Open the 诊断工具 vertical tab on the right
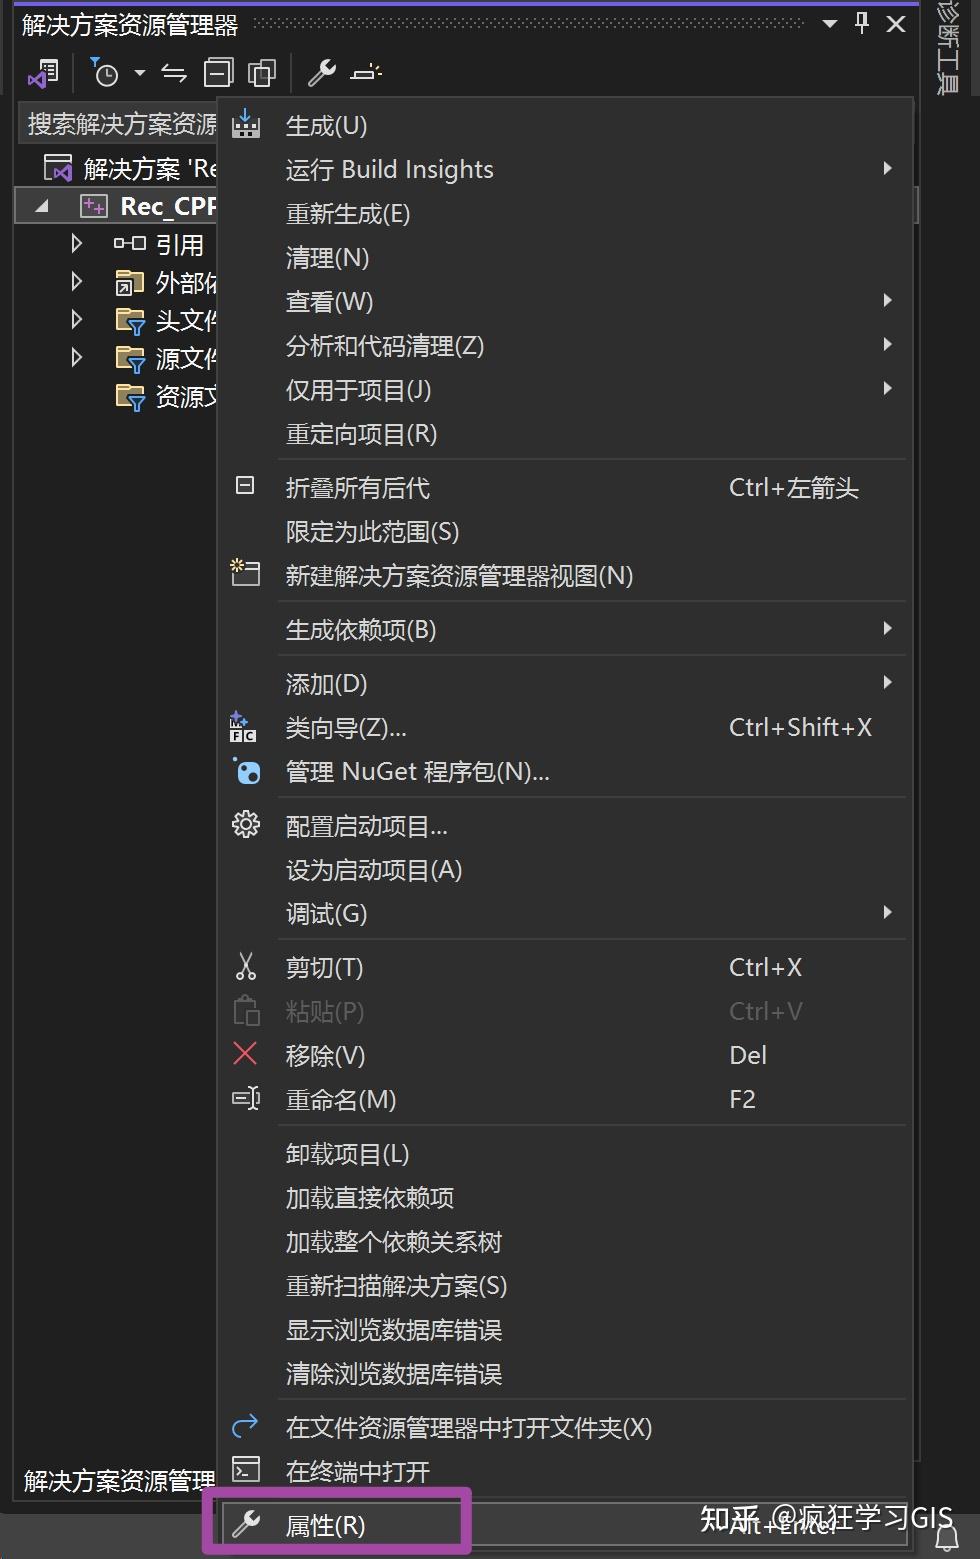Screen dimensions: 980x1559 pos(946,45)
